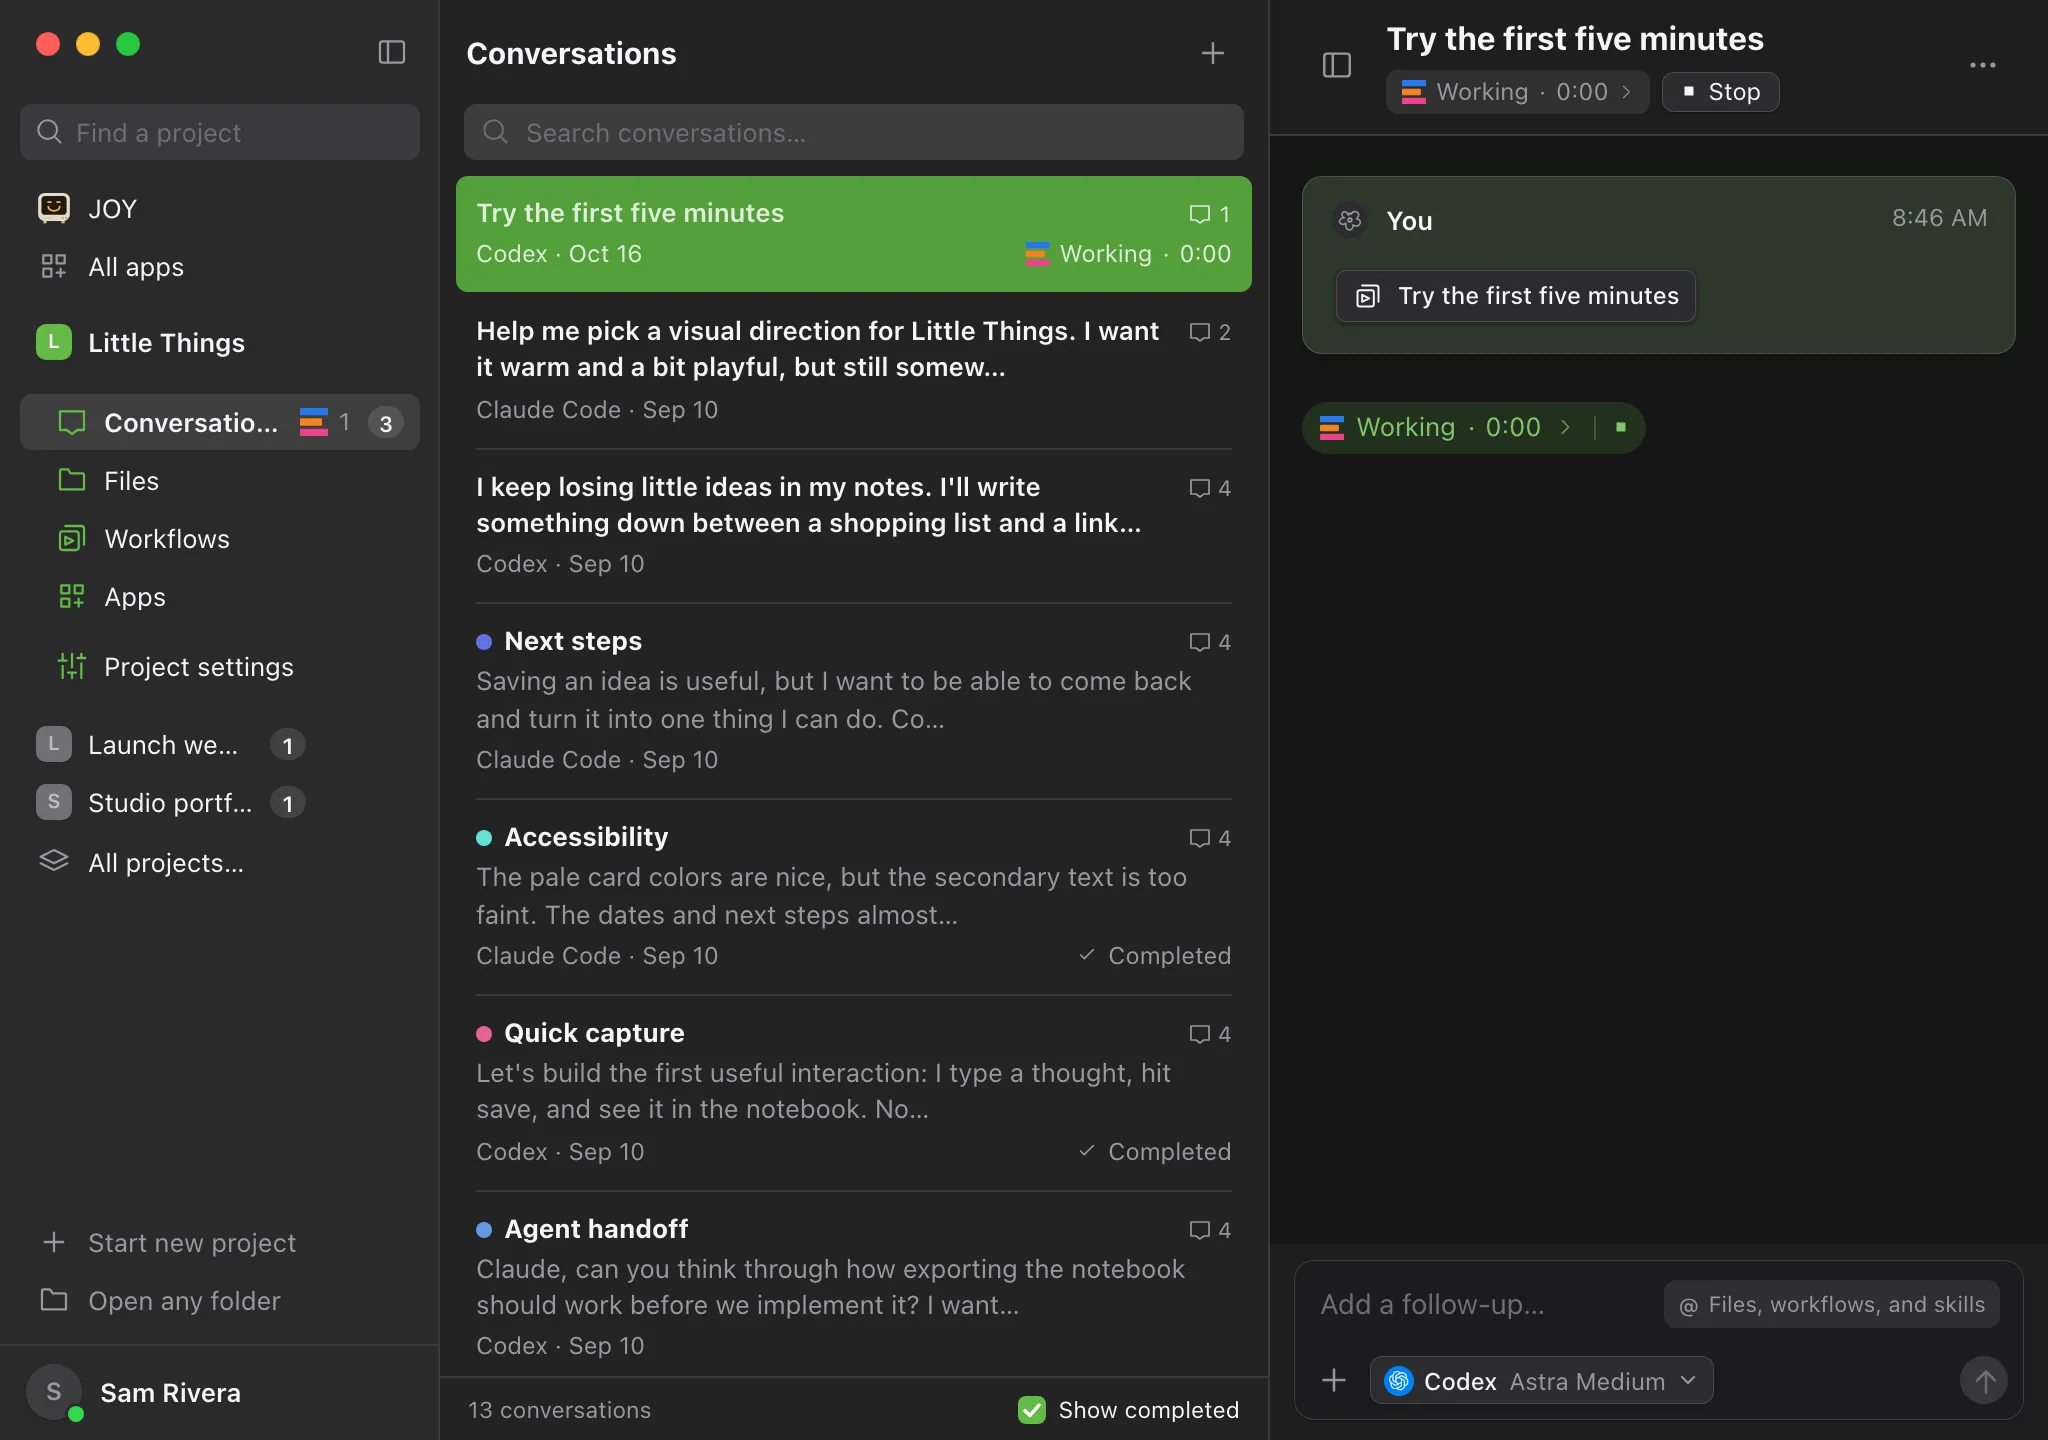The height and width of the screenshot is (1440, 2048).
Task: Click the Find a project search field
Action: (220, 132)
